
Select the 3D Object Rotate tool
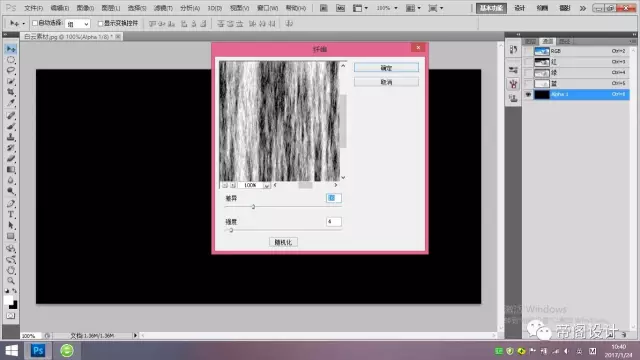click(11, 249)
